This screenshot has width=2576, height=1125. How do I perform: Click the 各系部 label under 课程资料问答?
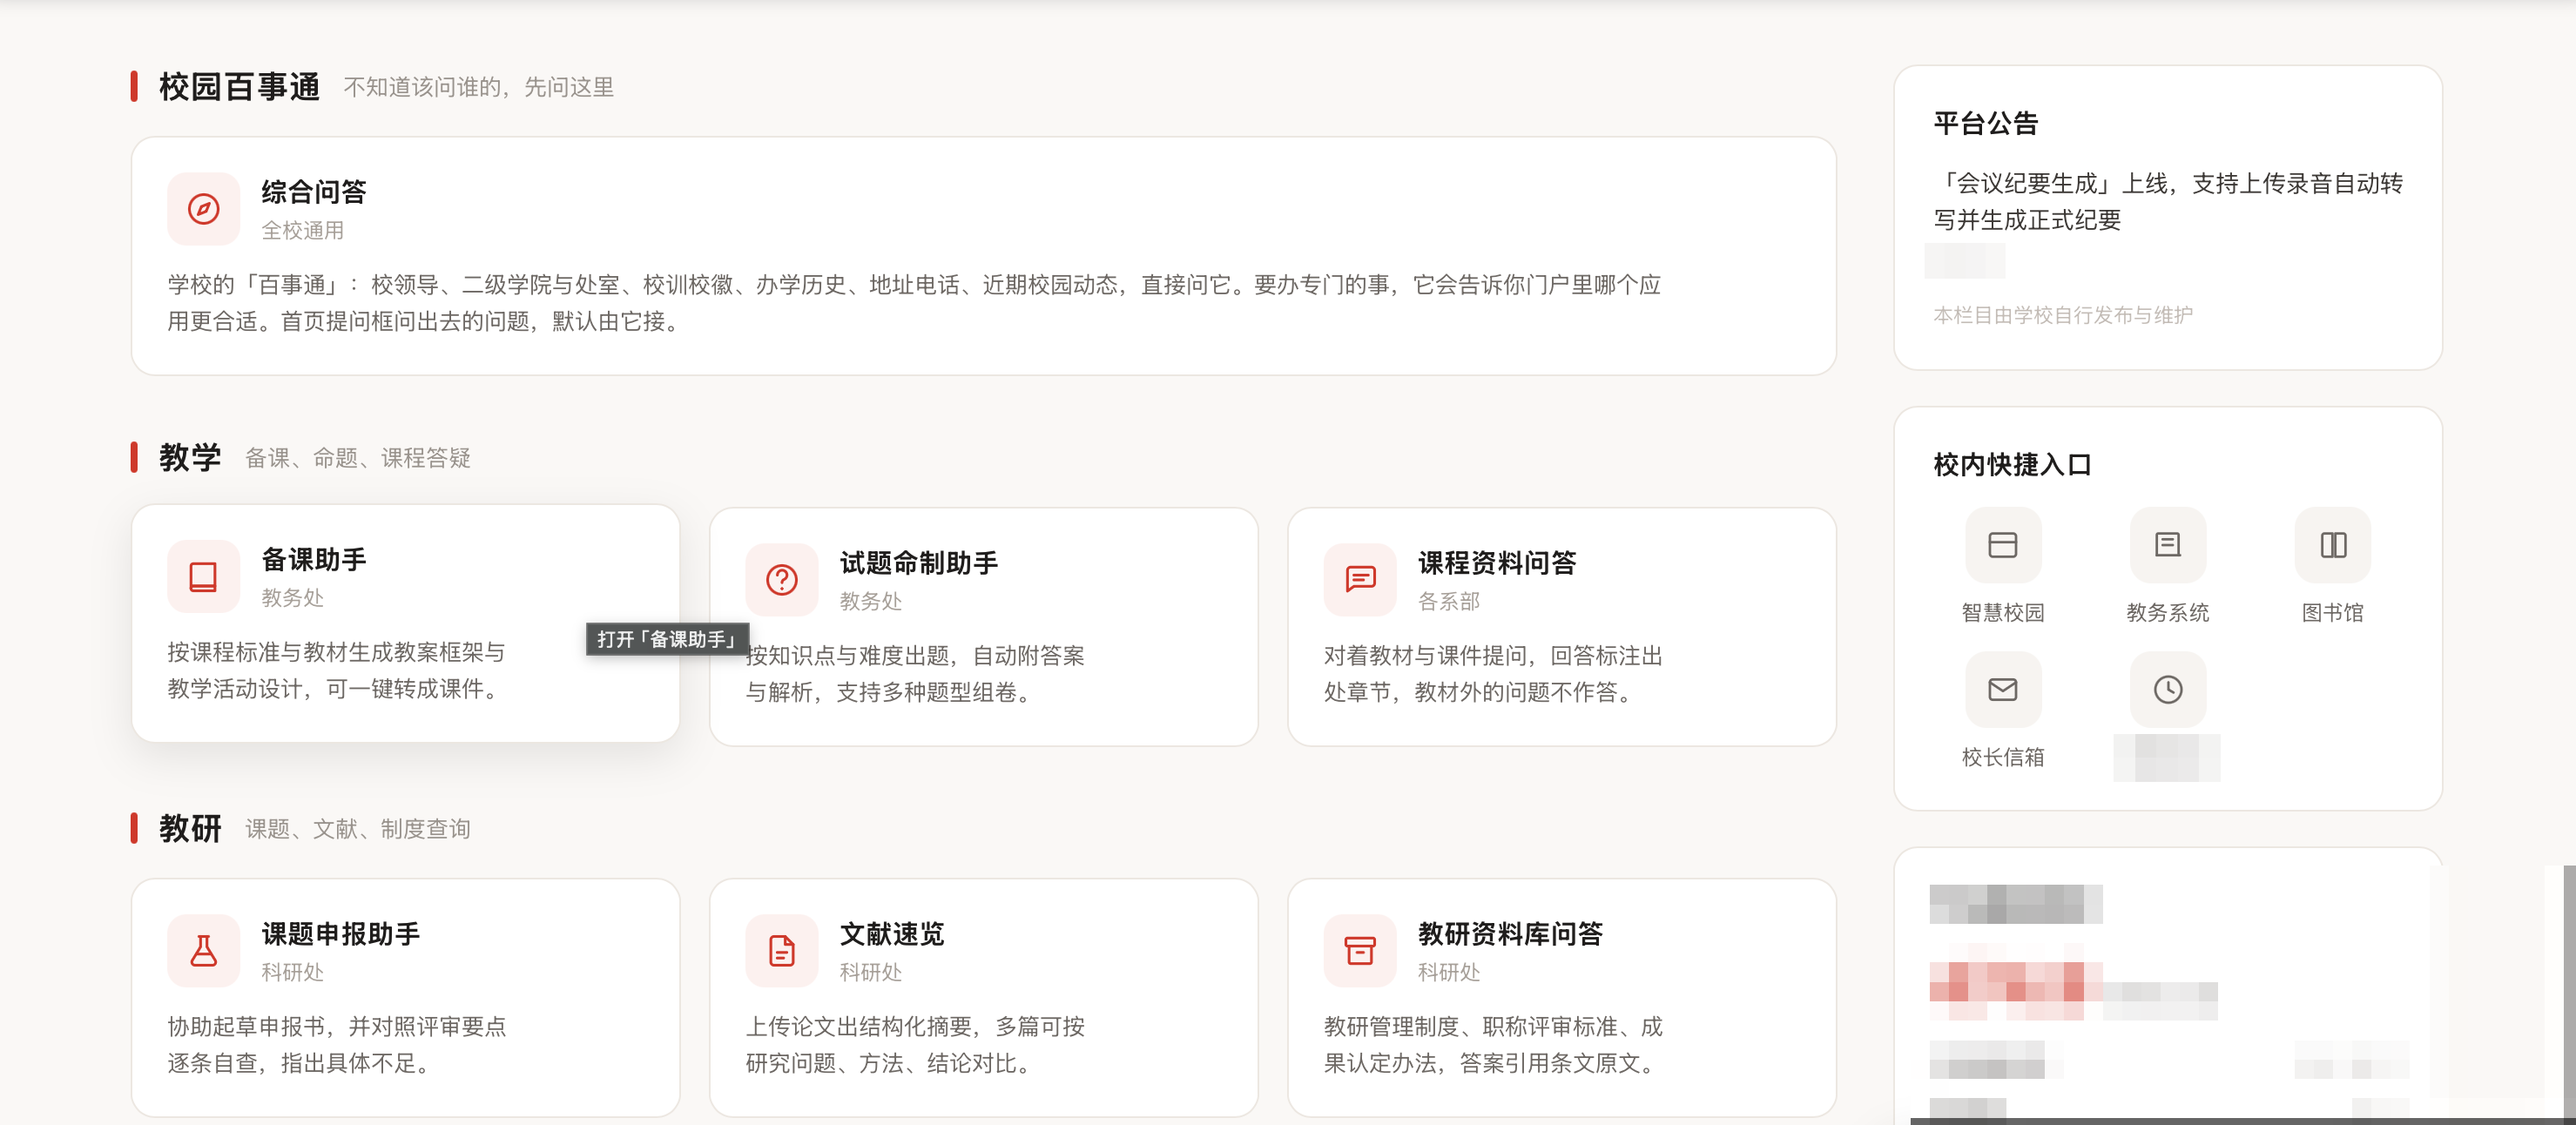point(1448,602)
